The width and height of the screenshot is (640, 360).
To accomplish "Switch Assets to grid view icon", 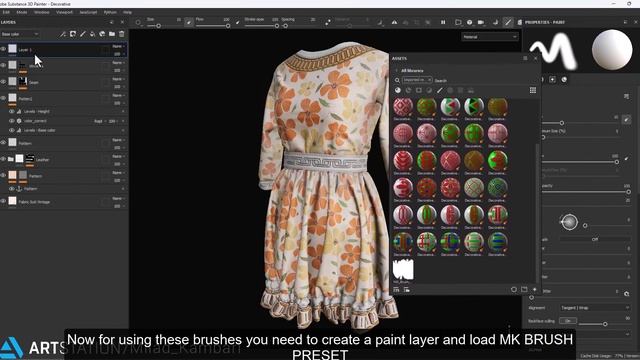I will coord(533,90).
